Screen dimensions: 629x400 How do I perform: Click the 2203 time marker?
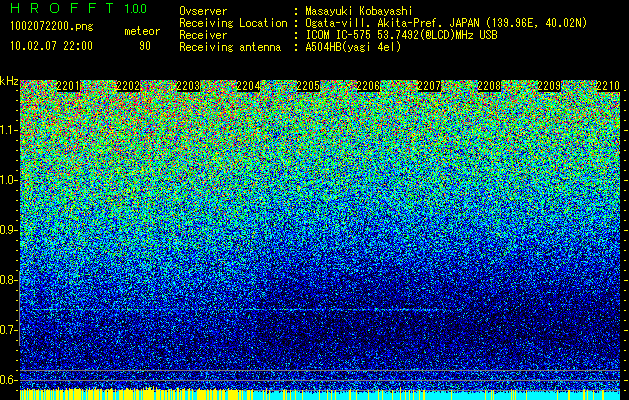click(x=188, y=86)
